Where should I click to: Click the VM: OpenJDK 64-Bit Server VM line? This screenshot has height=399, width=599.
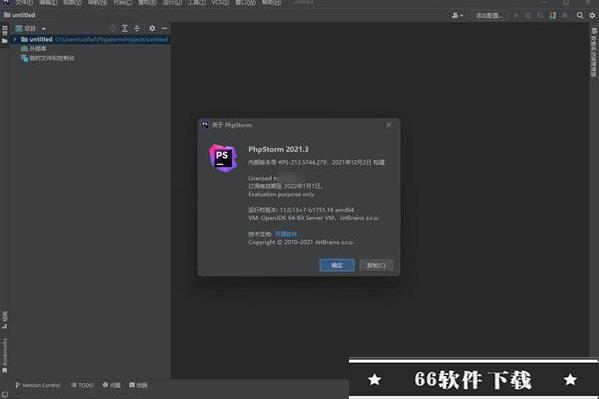pos(314,218)
